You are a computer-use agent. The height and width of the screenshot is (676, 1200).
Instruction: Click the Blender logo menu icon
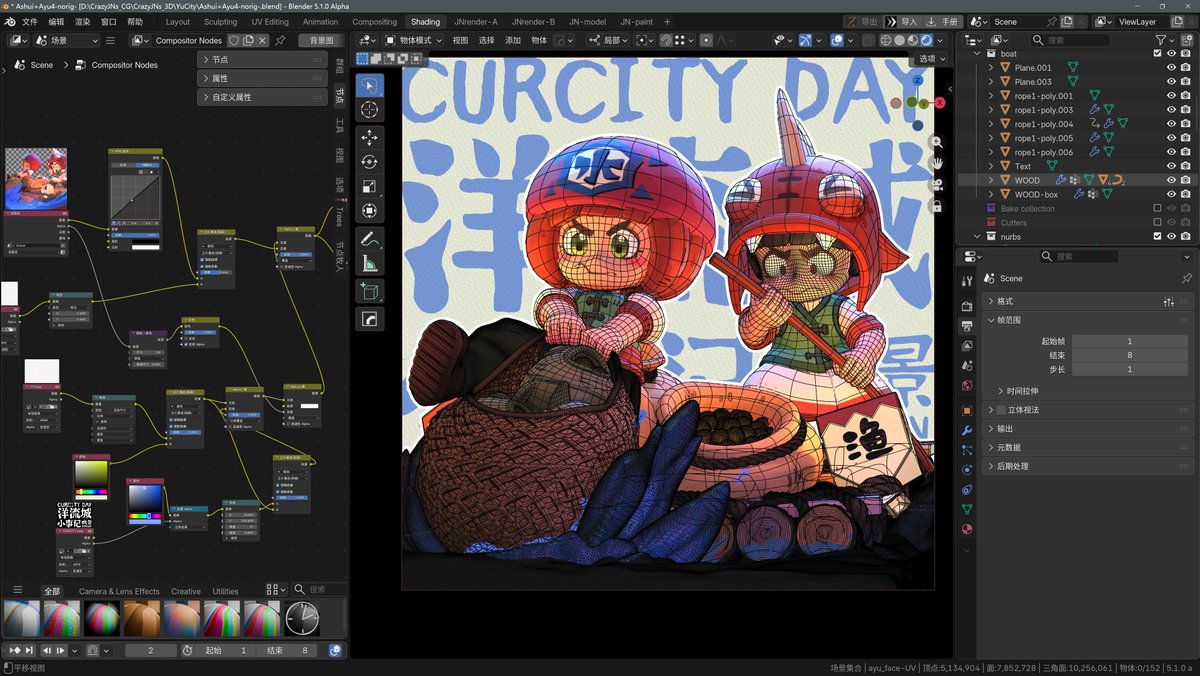[9, 21]
